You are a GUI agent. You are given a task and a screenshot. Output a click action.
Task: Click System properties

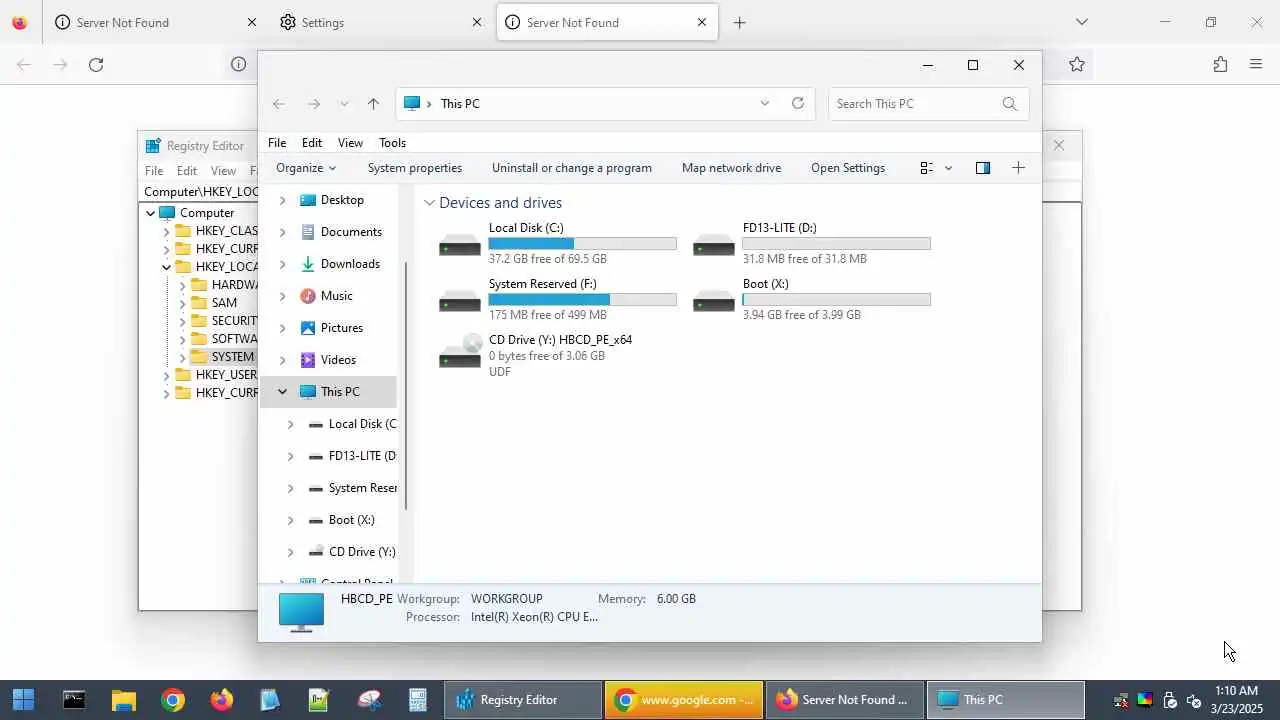click(x=415, y=168)
